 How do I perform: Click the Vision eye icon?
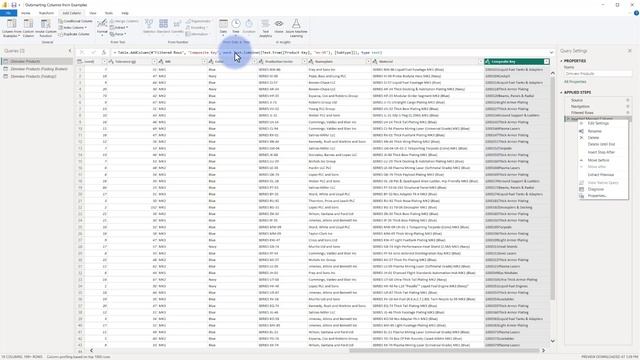tap(279, 24)
